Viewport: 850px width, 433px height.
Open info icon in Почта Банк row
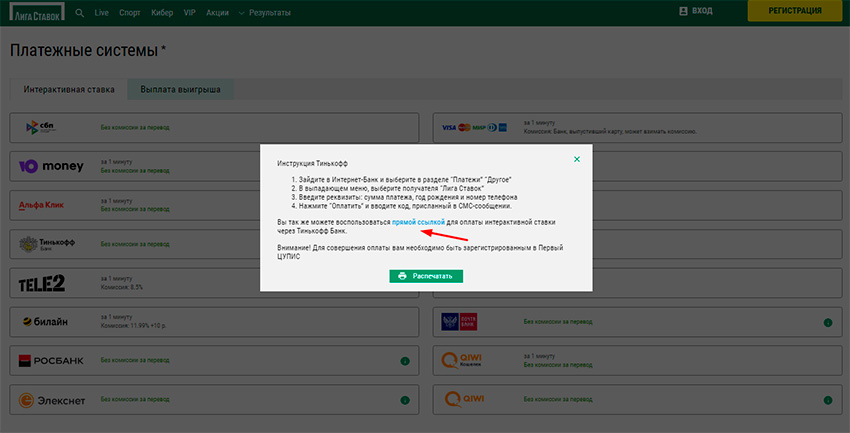coord(828,322)
